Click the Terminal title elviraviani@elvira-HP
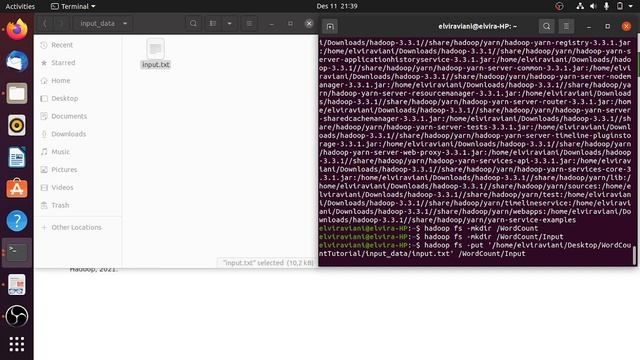The height and width of the screenshot is (360, 640). pos(478,27)
